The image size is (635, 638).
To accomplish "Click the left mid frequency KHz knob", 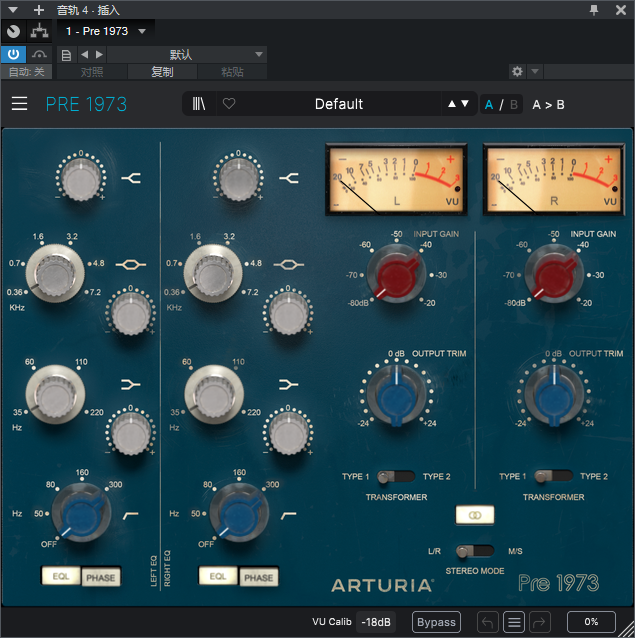I will click(x=55, y=273).
